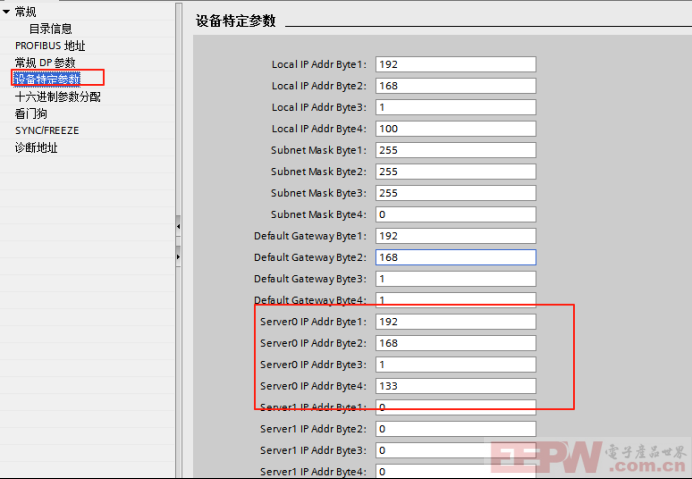Click the Local IP Addr Byte1 label
Viewport: 692px width, 479px height.
pyautogui.click(x=319, y=64)
